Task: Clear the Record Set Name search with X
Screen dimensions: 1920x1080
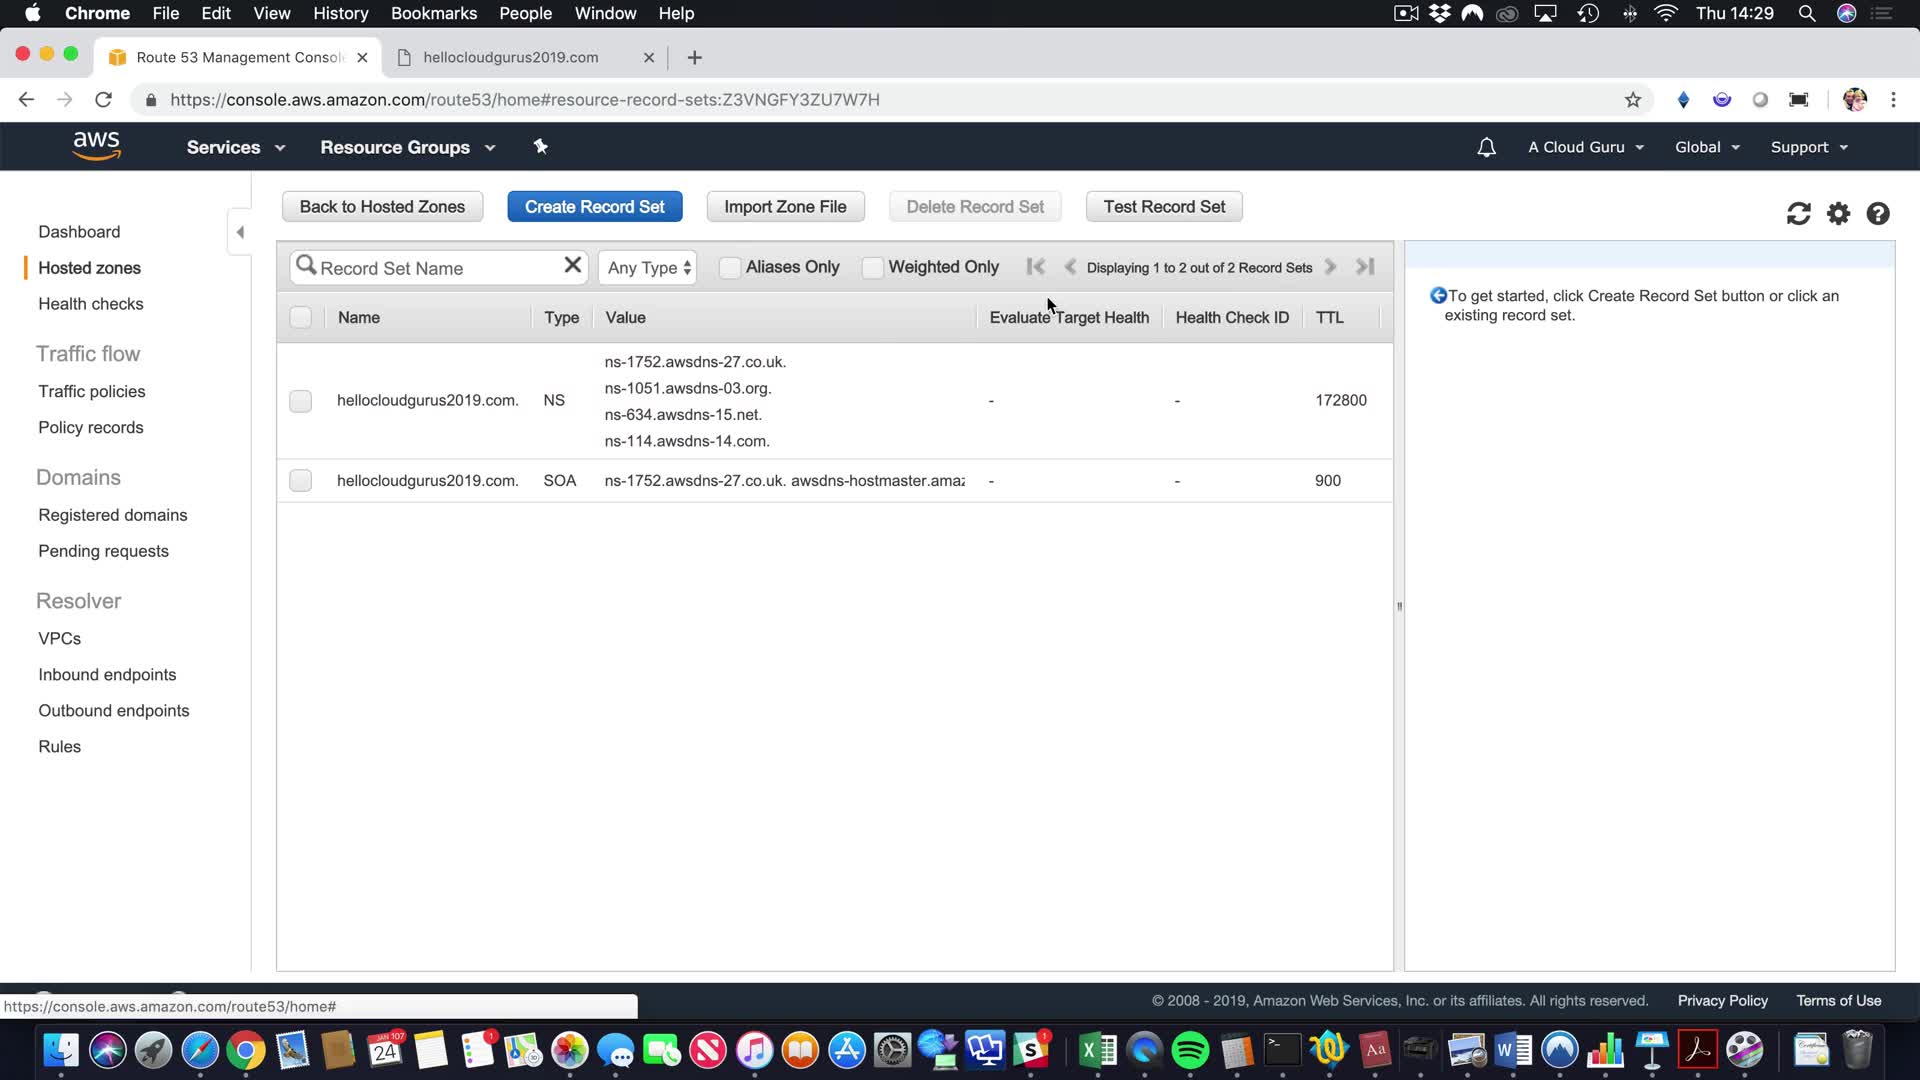Action: tap(572, 265)
